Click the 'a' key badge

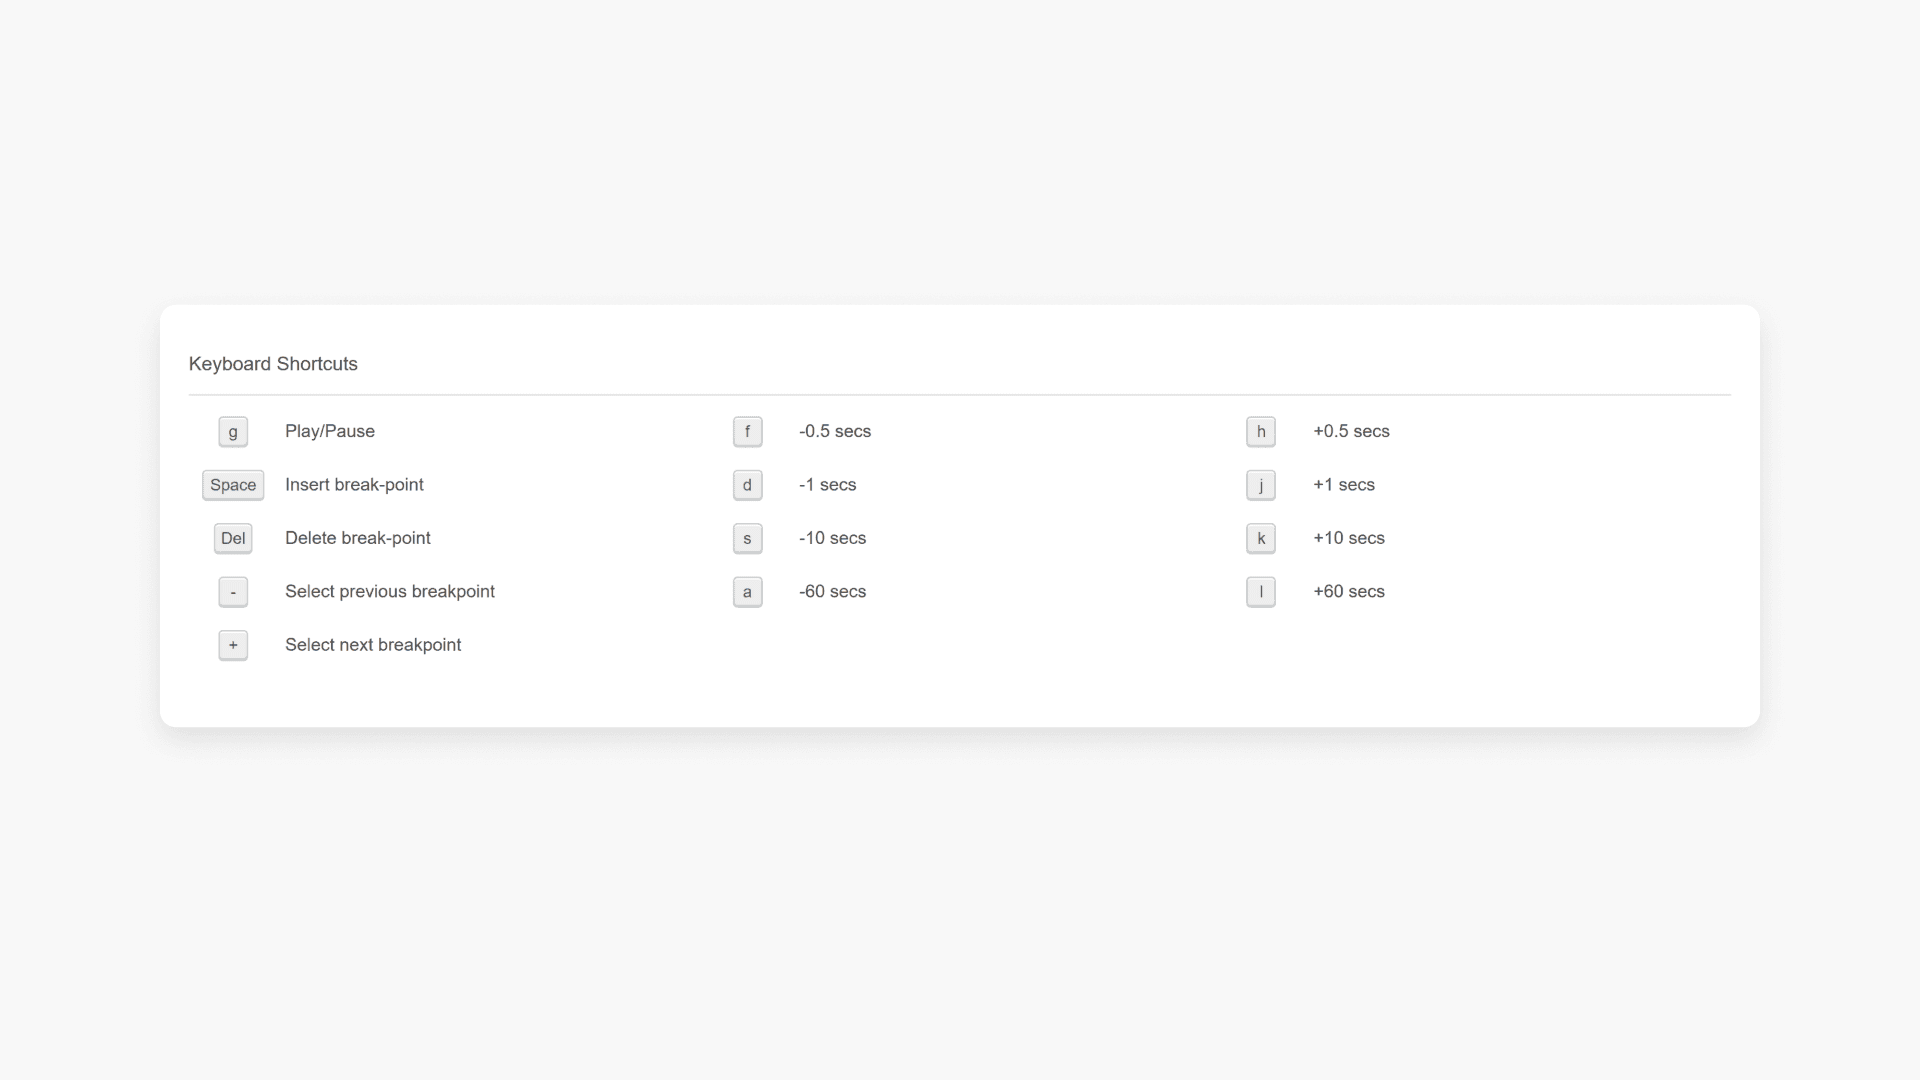747,592
